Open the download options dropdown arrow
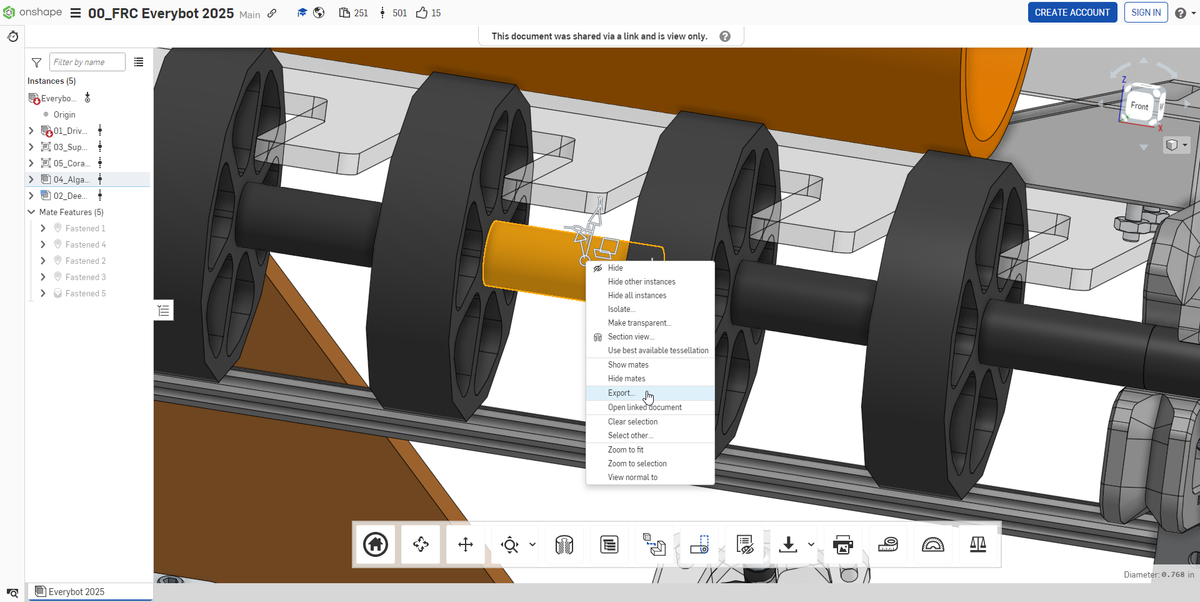The height and width of the screenshot is (602, 1200). point(811,545)
